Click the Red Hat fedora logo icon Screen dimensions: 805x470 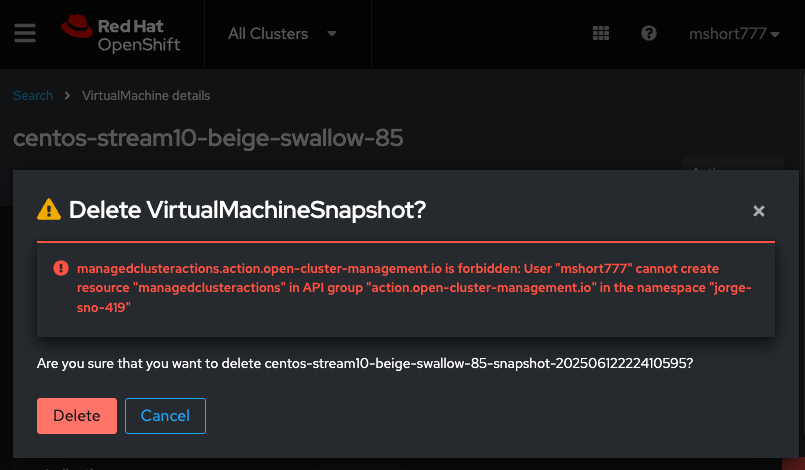(x=76, y=27)
